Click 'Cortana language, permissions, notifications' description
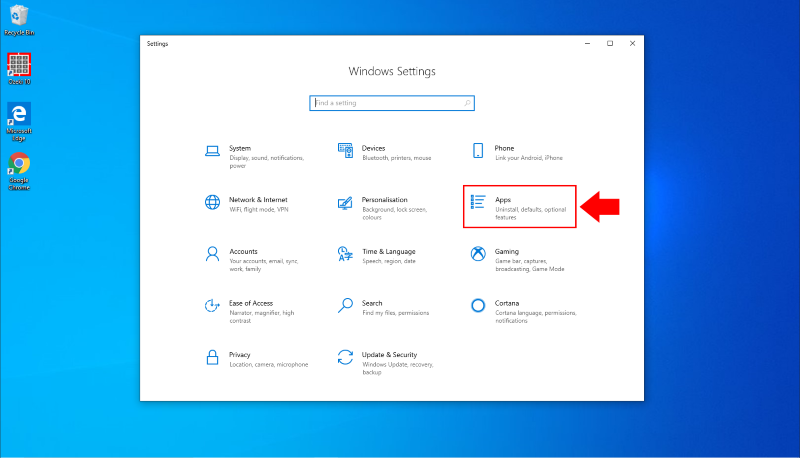800x458 pixels. [536, 317]
